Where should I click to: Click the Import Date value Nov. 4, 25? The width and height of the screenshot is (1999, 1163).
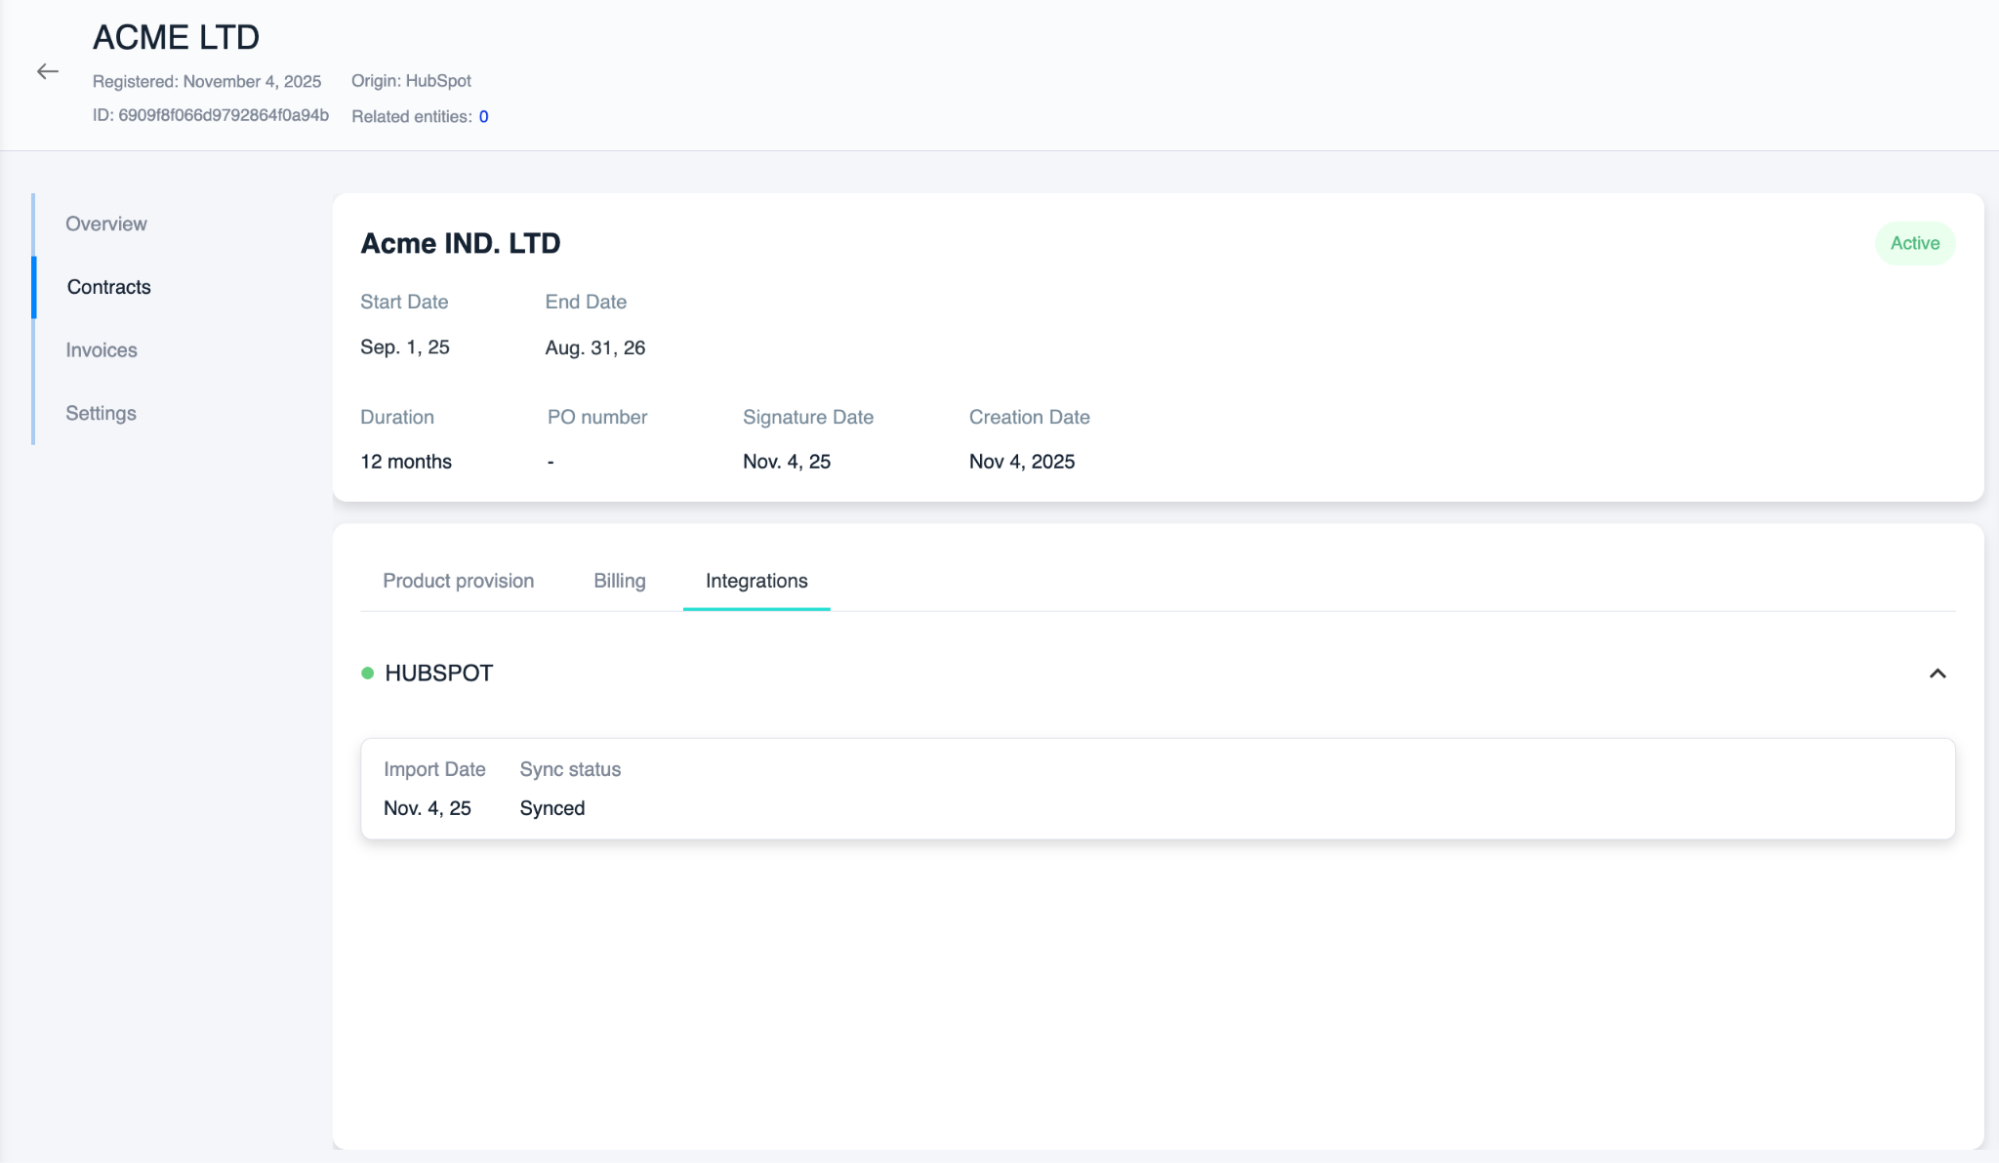coord(427,807)
